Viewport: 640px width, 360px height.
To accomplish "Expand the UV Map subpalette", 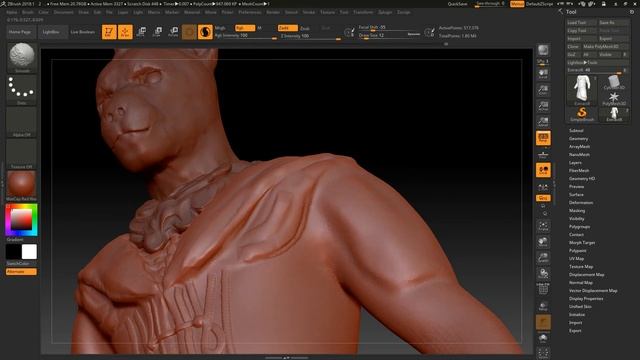I will click(x=576, y=258).
